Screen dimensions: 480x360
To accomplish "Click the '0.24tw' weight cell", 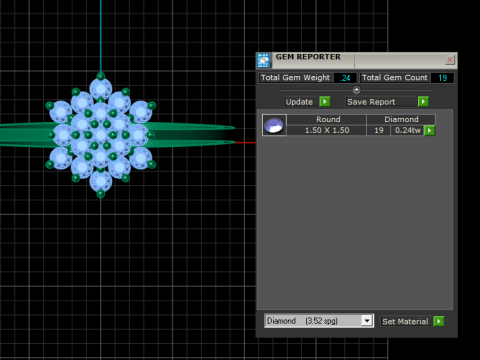I will (407, 130).
